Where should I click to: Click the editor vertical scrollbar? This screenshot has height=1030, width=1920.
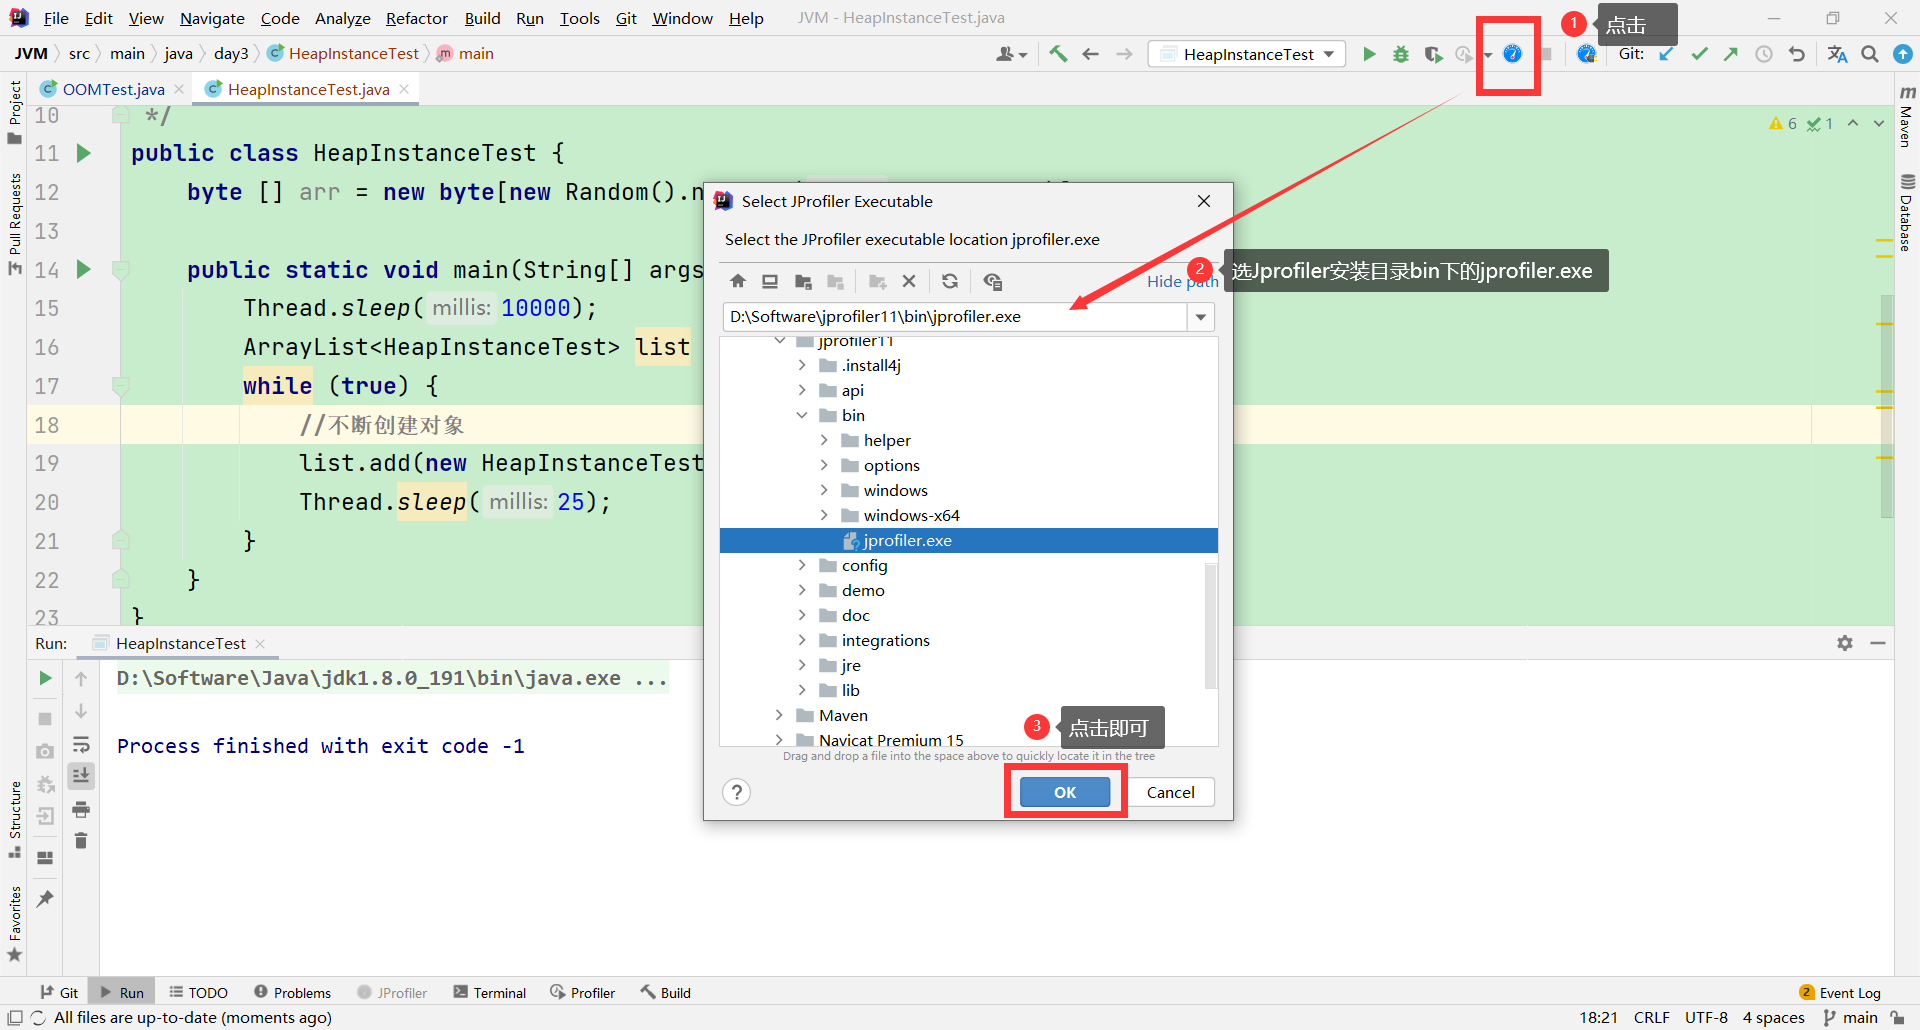[x=1886, y=405]
